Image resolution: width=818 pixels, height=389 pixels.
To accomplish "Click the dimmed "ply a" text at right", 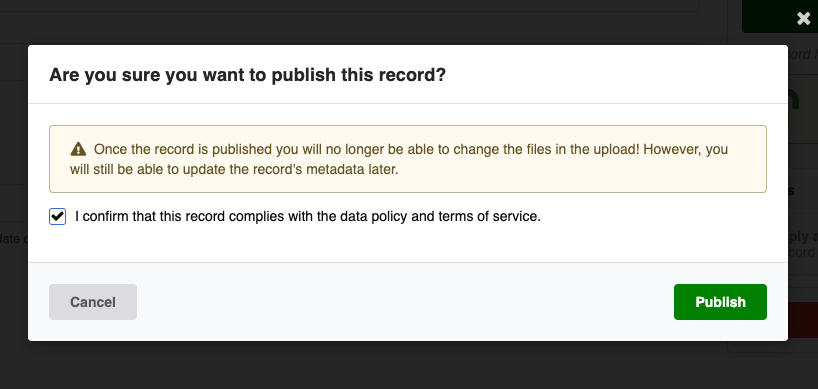I will click(803, 236).
